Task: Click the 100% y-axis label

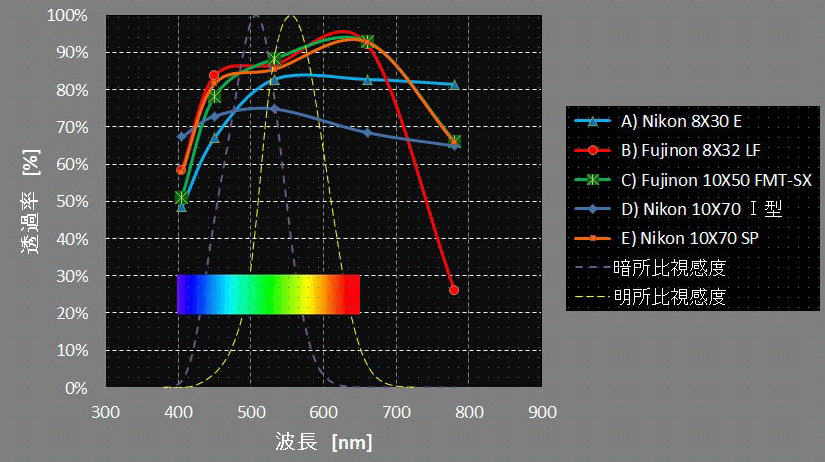Action: tap(67, 16)
